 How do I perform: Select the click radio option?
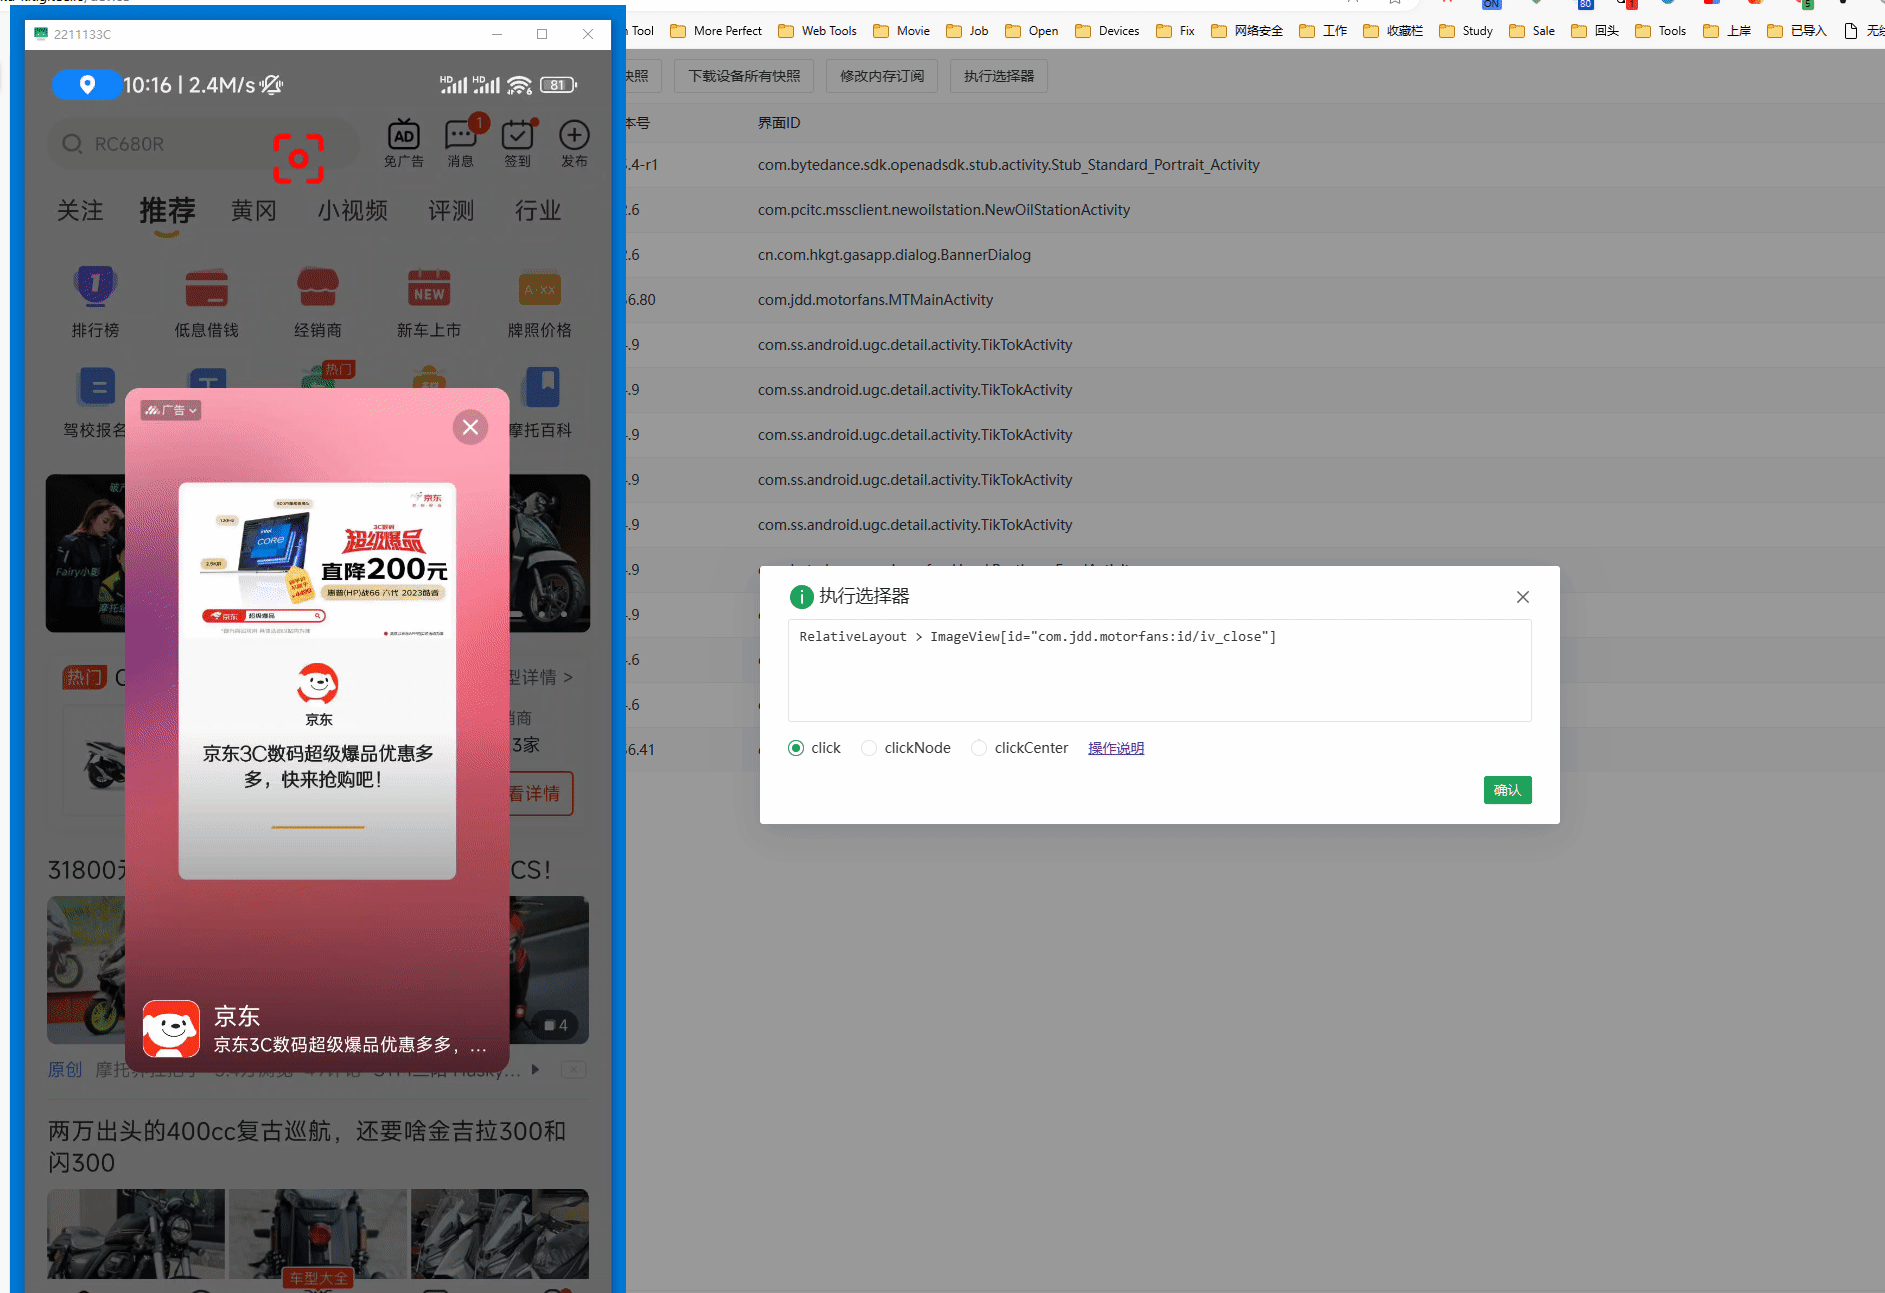(x=796, y=748)
